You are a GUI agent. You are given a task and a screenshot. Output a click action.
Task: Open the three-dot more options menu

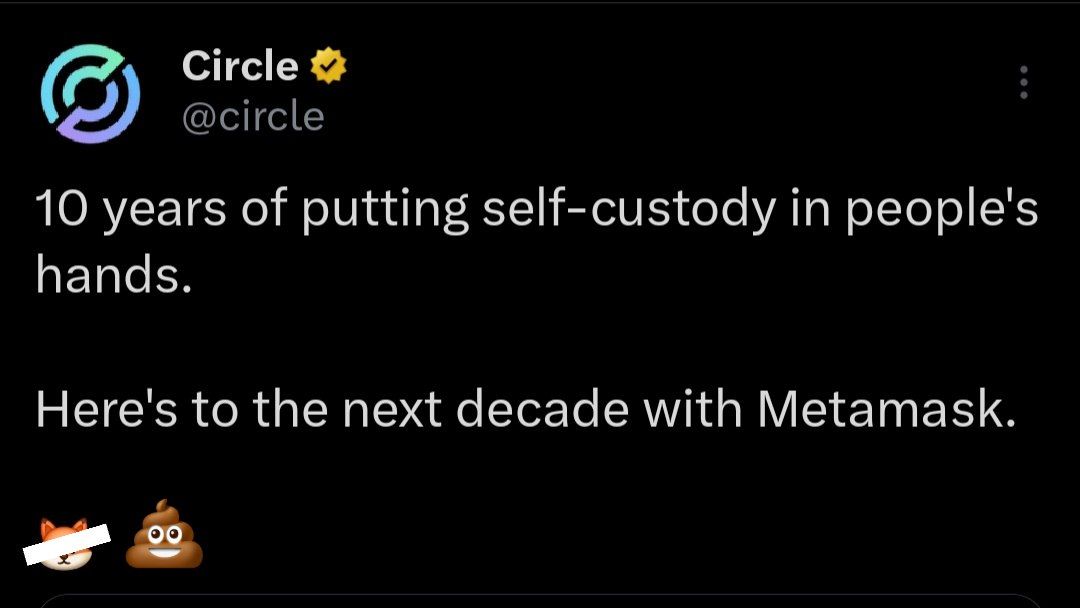[1024, 83]
